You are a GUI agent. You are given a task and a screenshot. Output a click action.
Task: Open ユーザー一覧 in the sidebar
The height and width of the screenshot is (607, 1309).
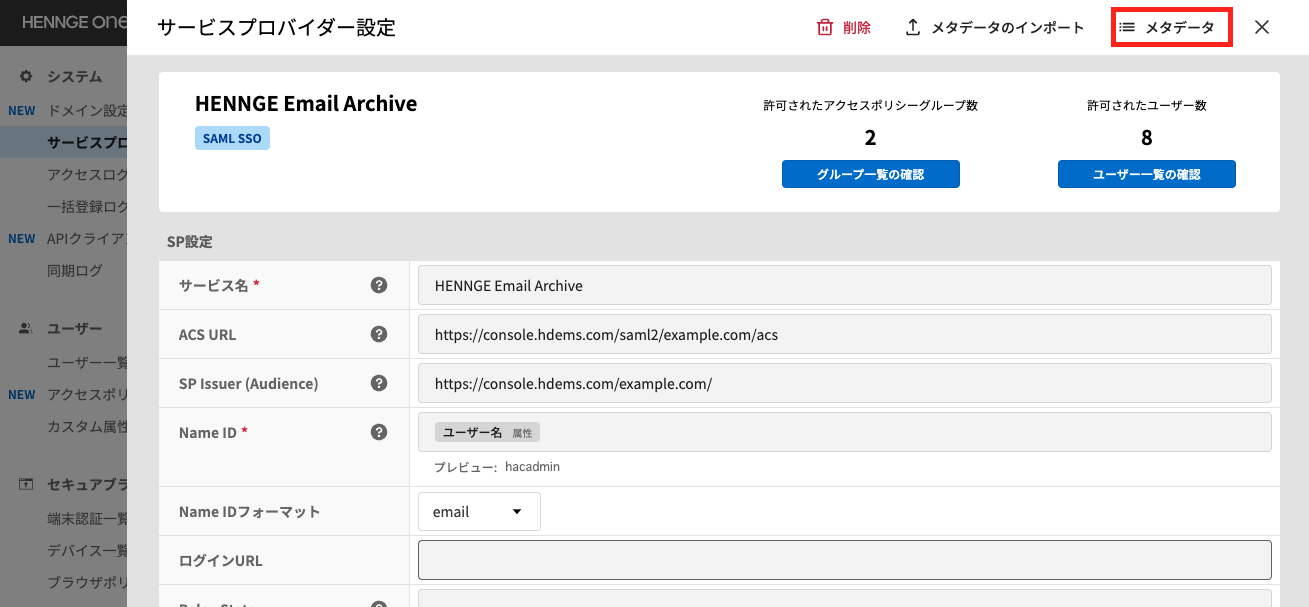87,362
